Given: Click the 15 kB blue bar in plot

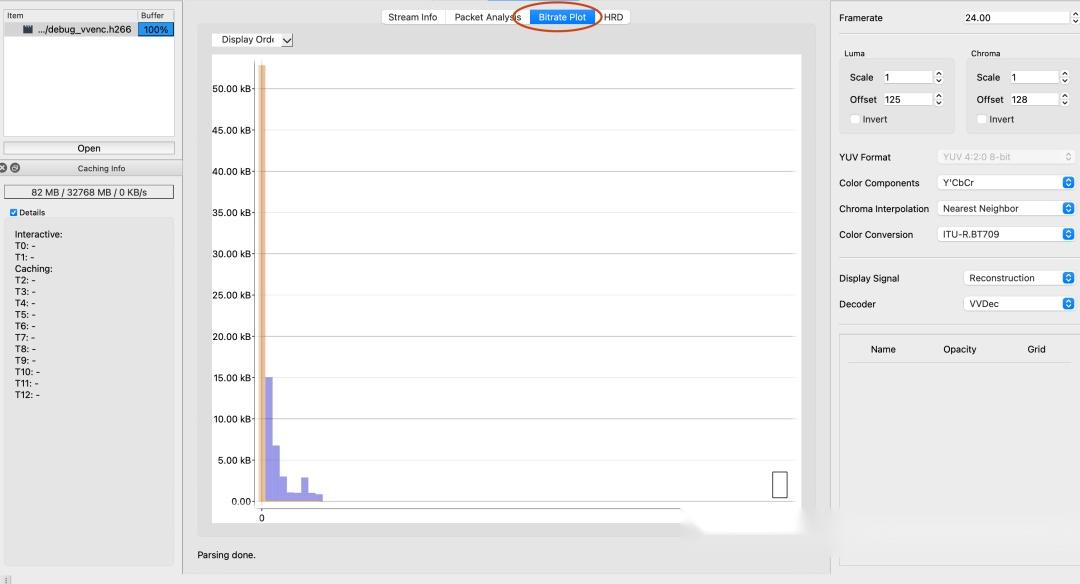Looking at the screenshot, I should pos(269,439).
